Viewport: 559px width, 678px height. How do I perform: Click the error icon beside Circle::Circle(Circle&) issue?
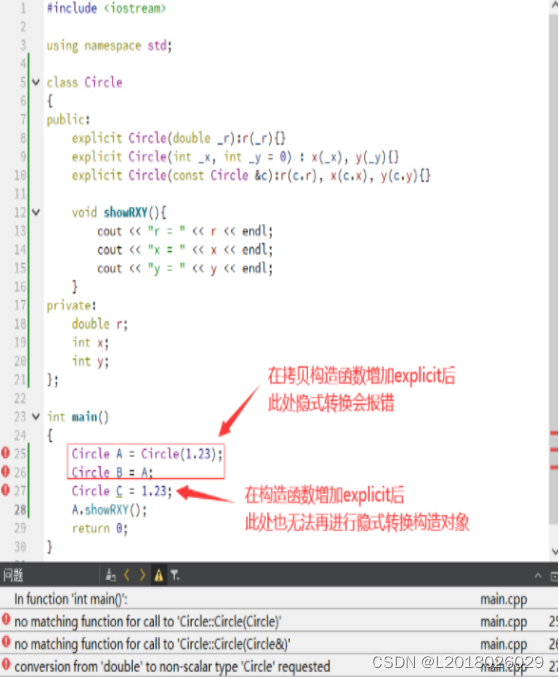(6, 642)
